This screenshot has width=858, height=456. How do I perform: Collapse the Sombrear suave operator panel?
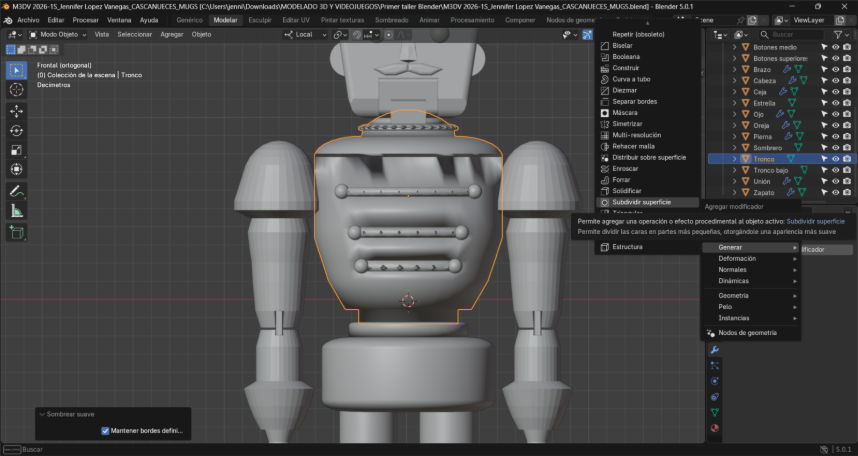coord(42,413)
